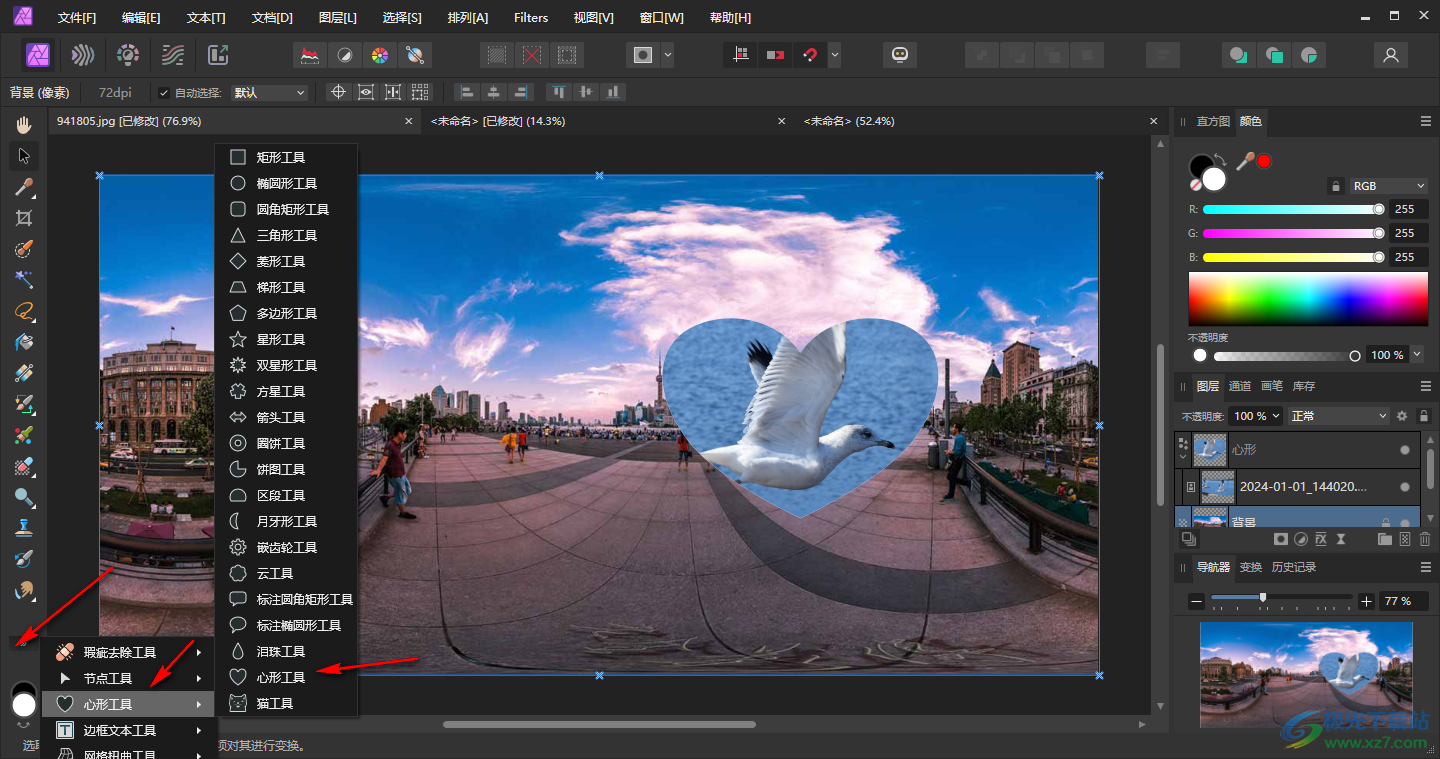Expand the 默认 auto-select dropdown

coord(269,93)
